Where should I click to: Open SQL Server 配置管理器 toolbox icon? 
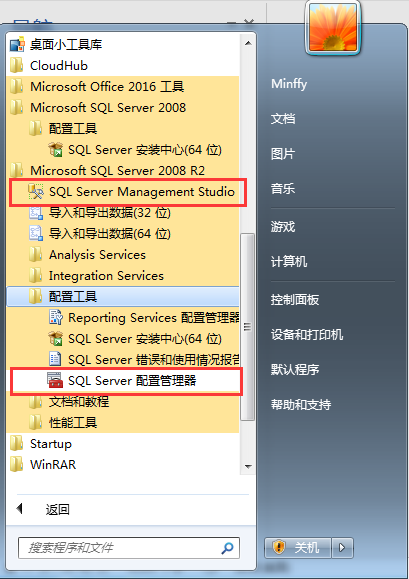[x=55, y=380]
